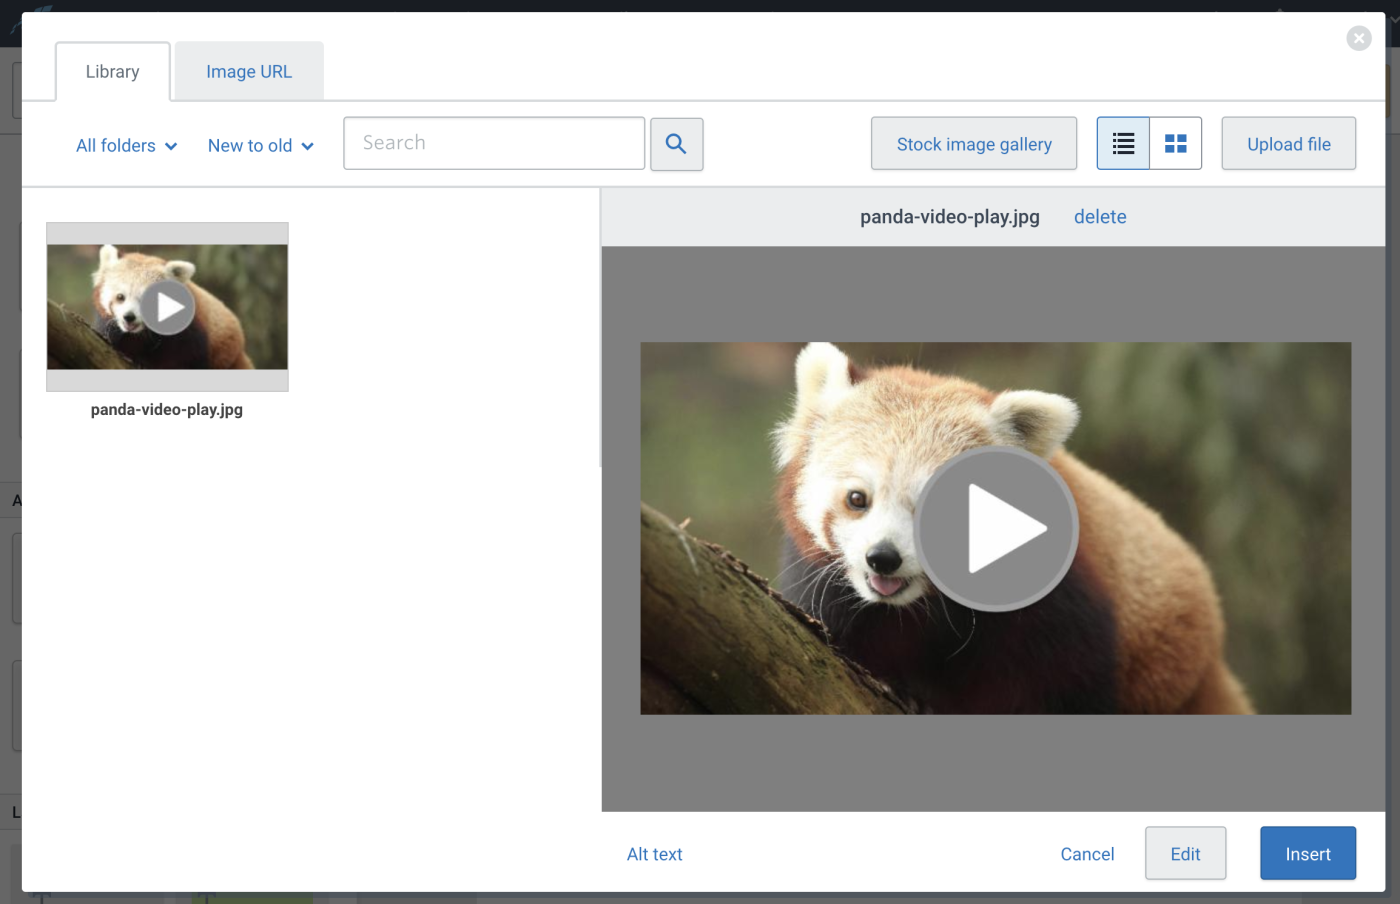Switch to the Library tab
The width and height of the screenshot is (1400, 904).
coord(113,72)
